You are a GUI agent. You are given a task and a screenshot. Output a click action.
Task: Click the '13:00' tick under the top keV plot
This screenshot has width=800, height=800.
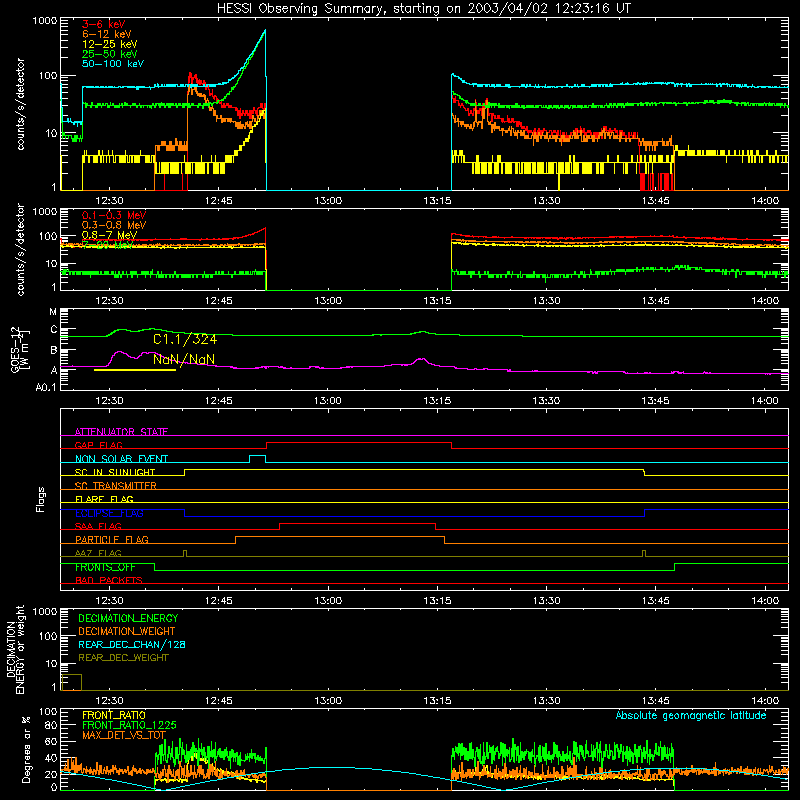[328, 201]
